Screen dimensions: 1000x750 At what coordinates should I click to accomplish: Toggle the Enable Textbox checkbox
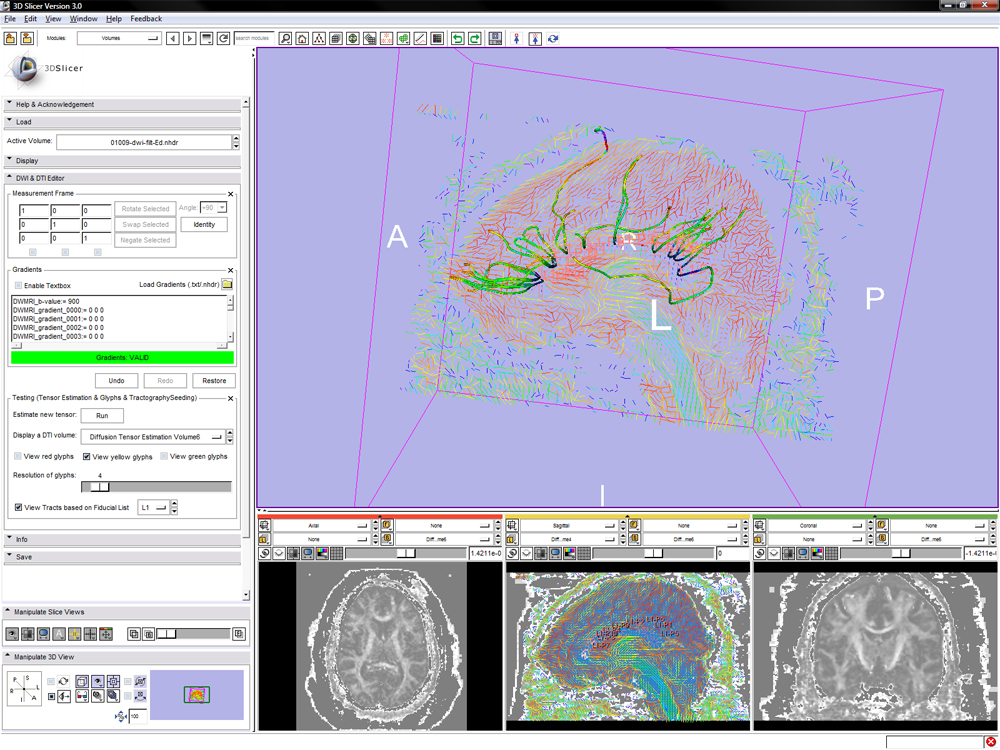pyautogui.click(x=18, y=286)
